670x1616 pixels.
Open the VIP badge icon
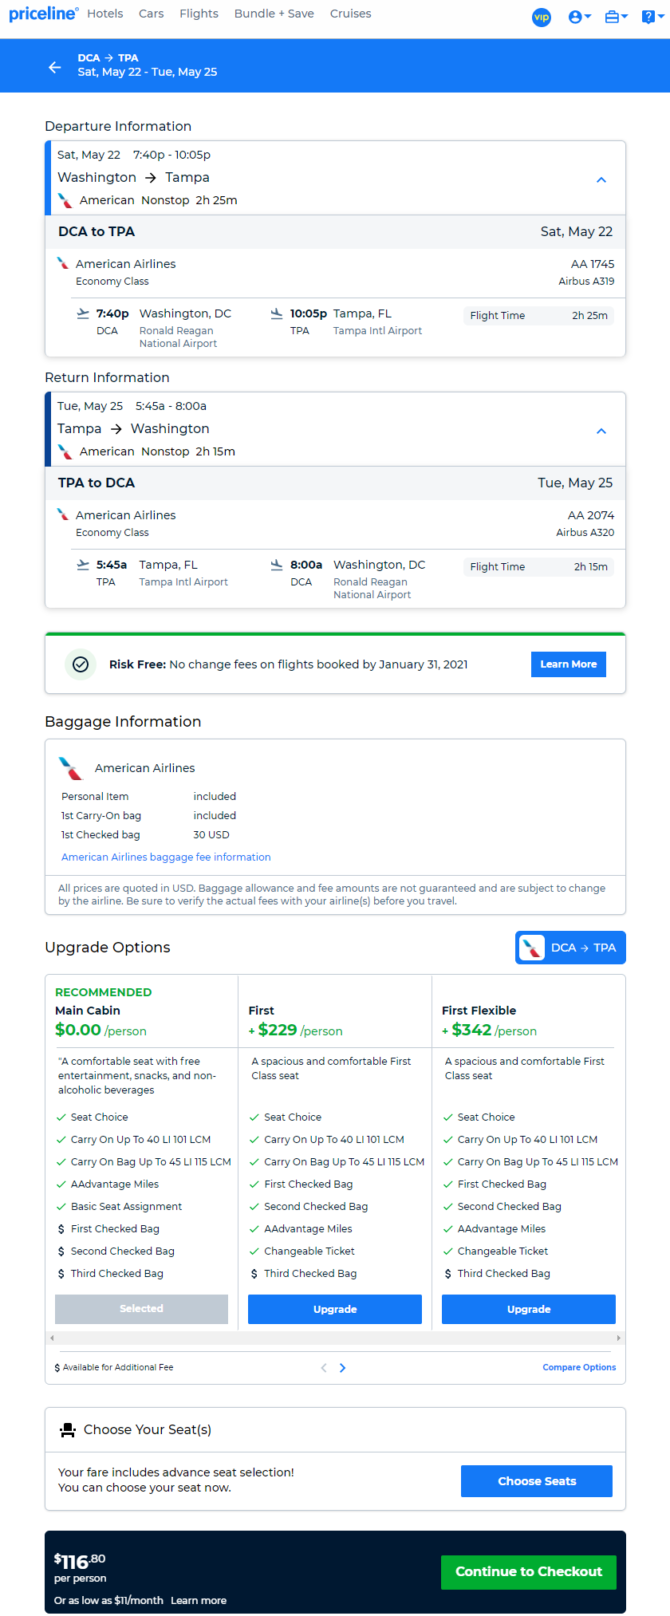(x=541, y=17)
